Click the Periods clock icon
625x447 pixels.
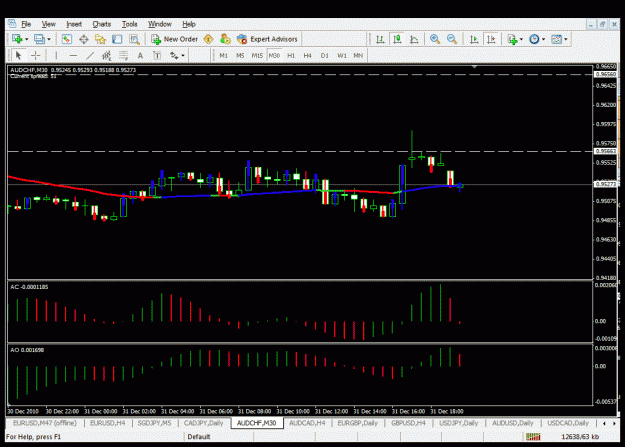534,39
